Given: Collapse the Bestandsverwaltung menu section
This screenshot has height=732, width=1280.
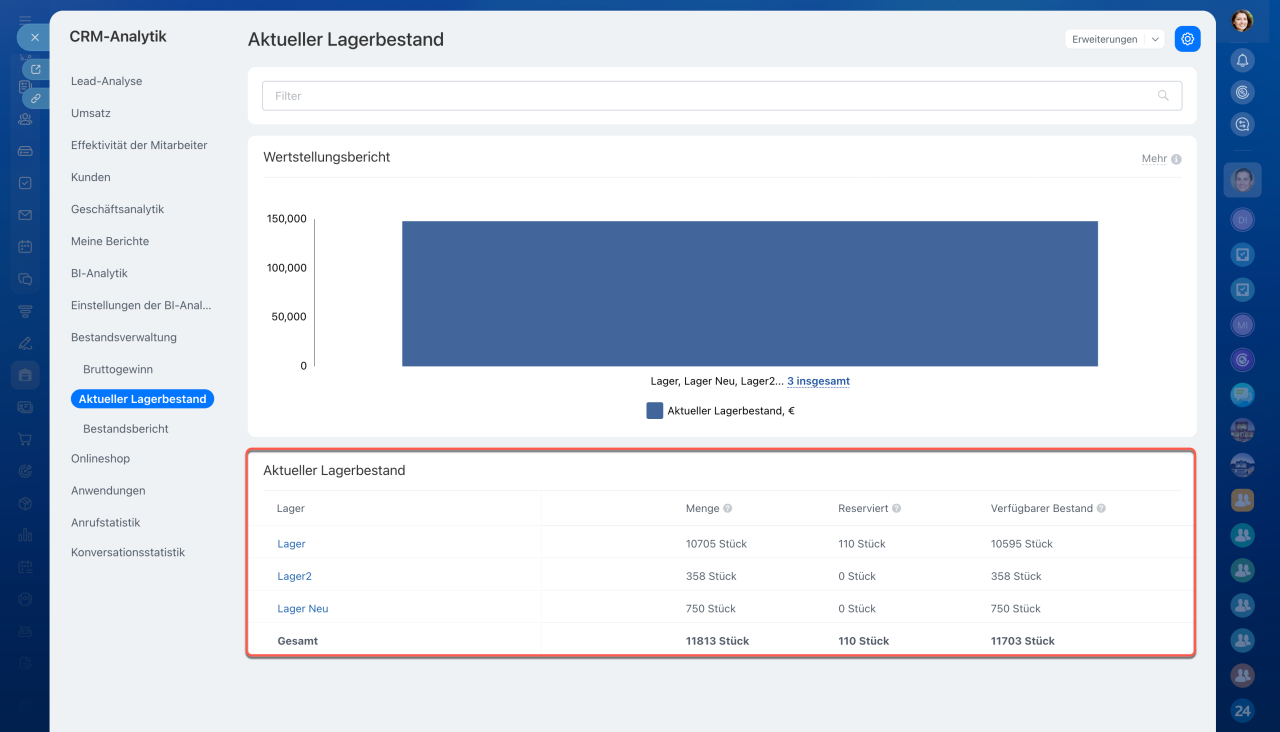Looking at the screenshot, I should pos(123,337).
